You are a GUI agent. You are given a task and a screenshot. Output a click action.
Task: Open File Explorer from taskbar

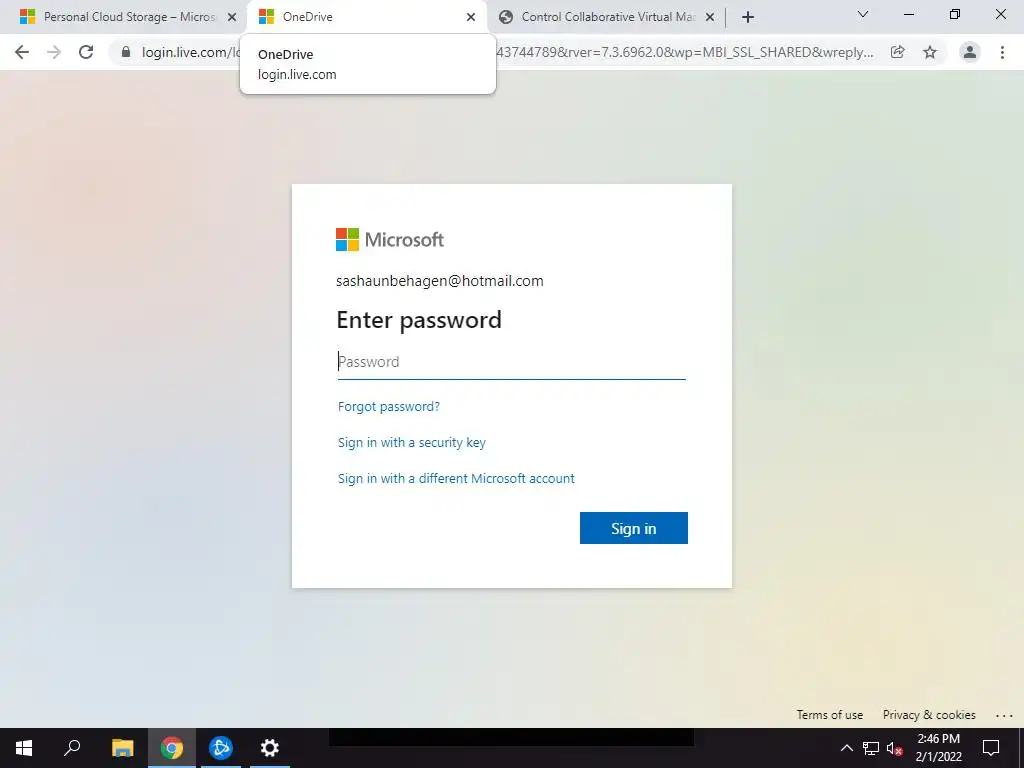(x=122, y=748)
